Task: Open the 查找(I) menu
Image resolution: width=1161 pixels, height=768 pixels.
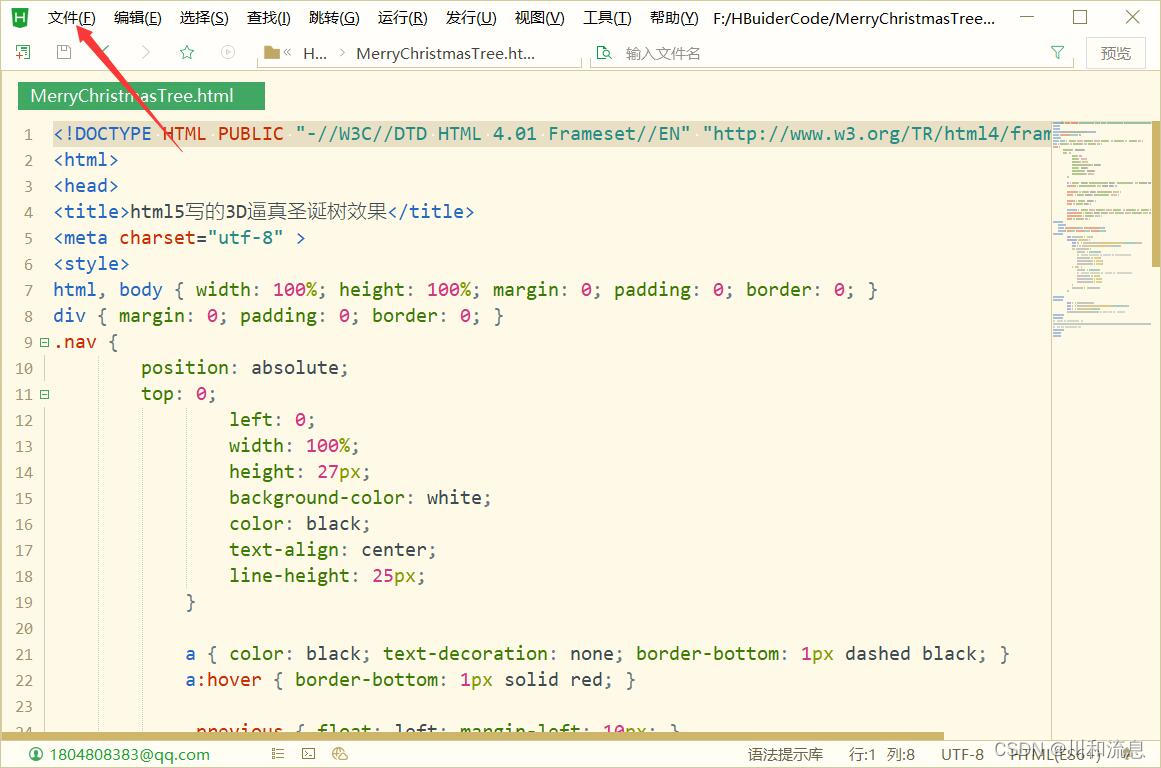Action: tap(269, 18)
